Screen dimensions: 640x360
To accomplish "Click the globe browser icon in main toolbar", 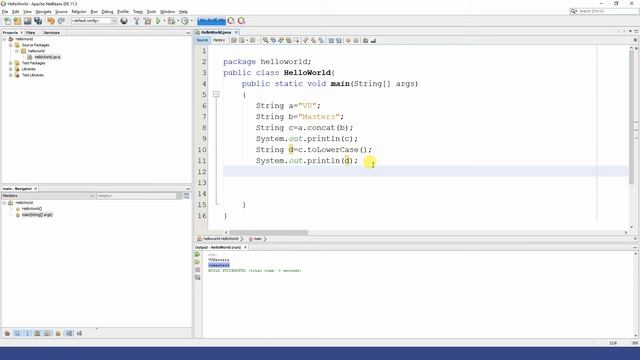I will pos(124,21).
